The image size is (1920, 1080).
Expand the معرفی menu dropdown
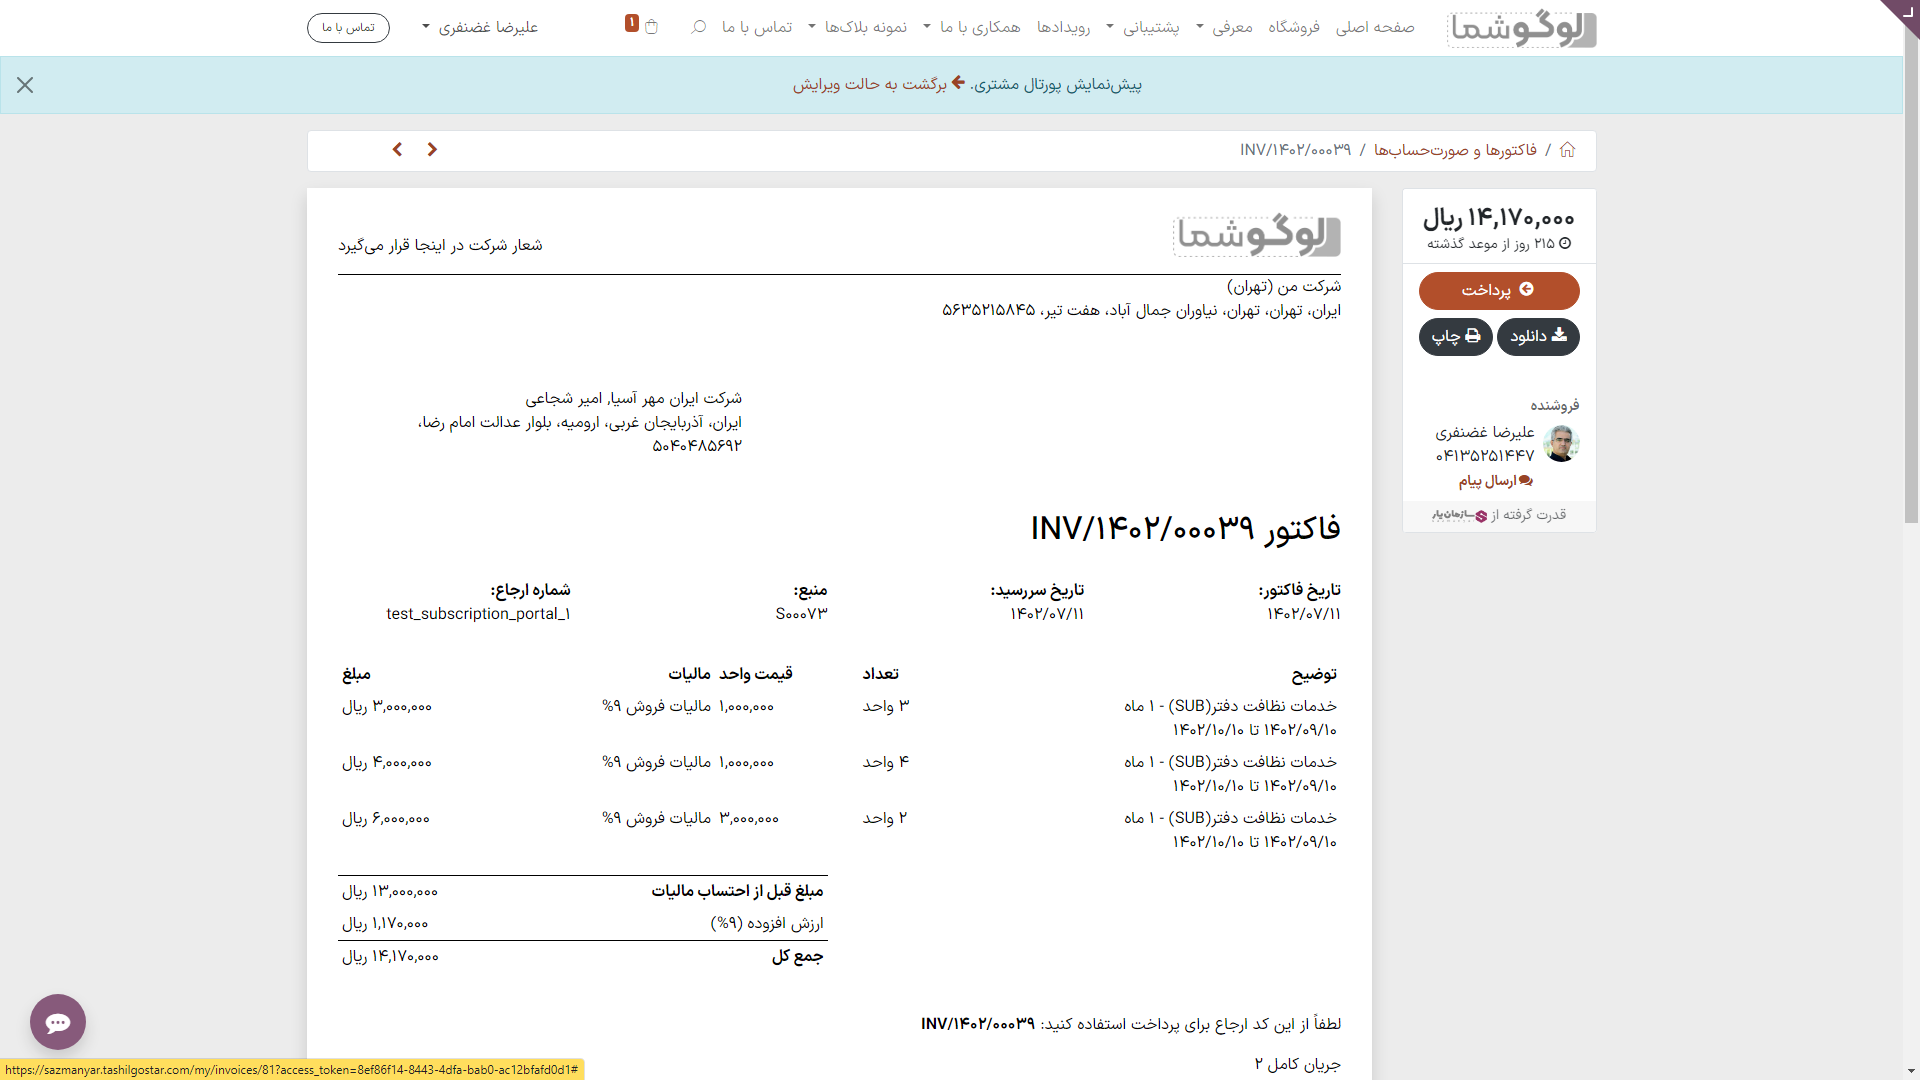coord(1224,27)
